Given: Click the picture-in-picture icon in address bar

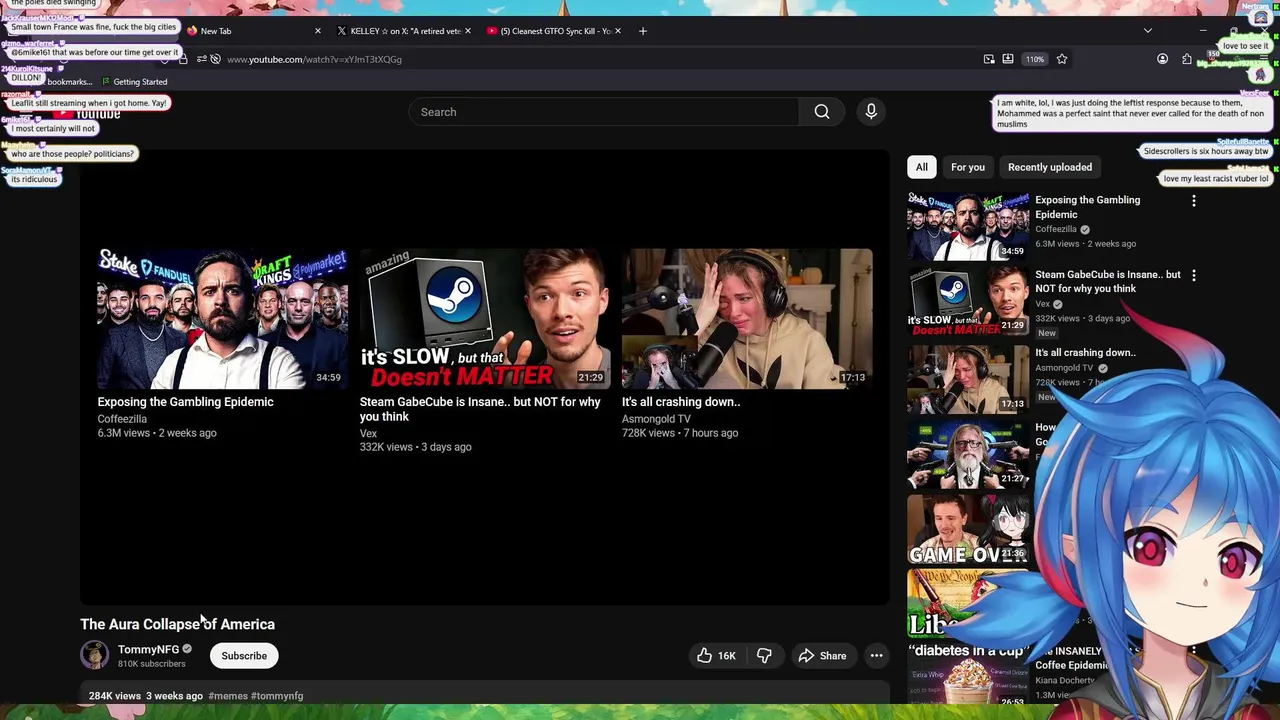Looking at the screenshot, I should coord(989,59).
